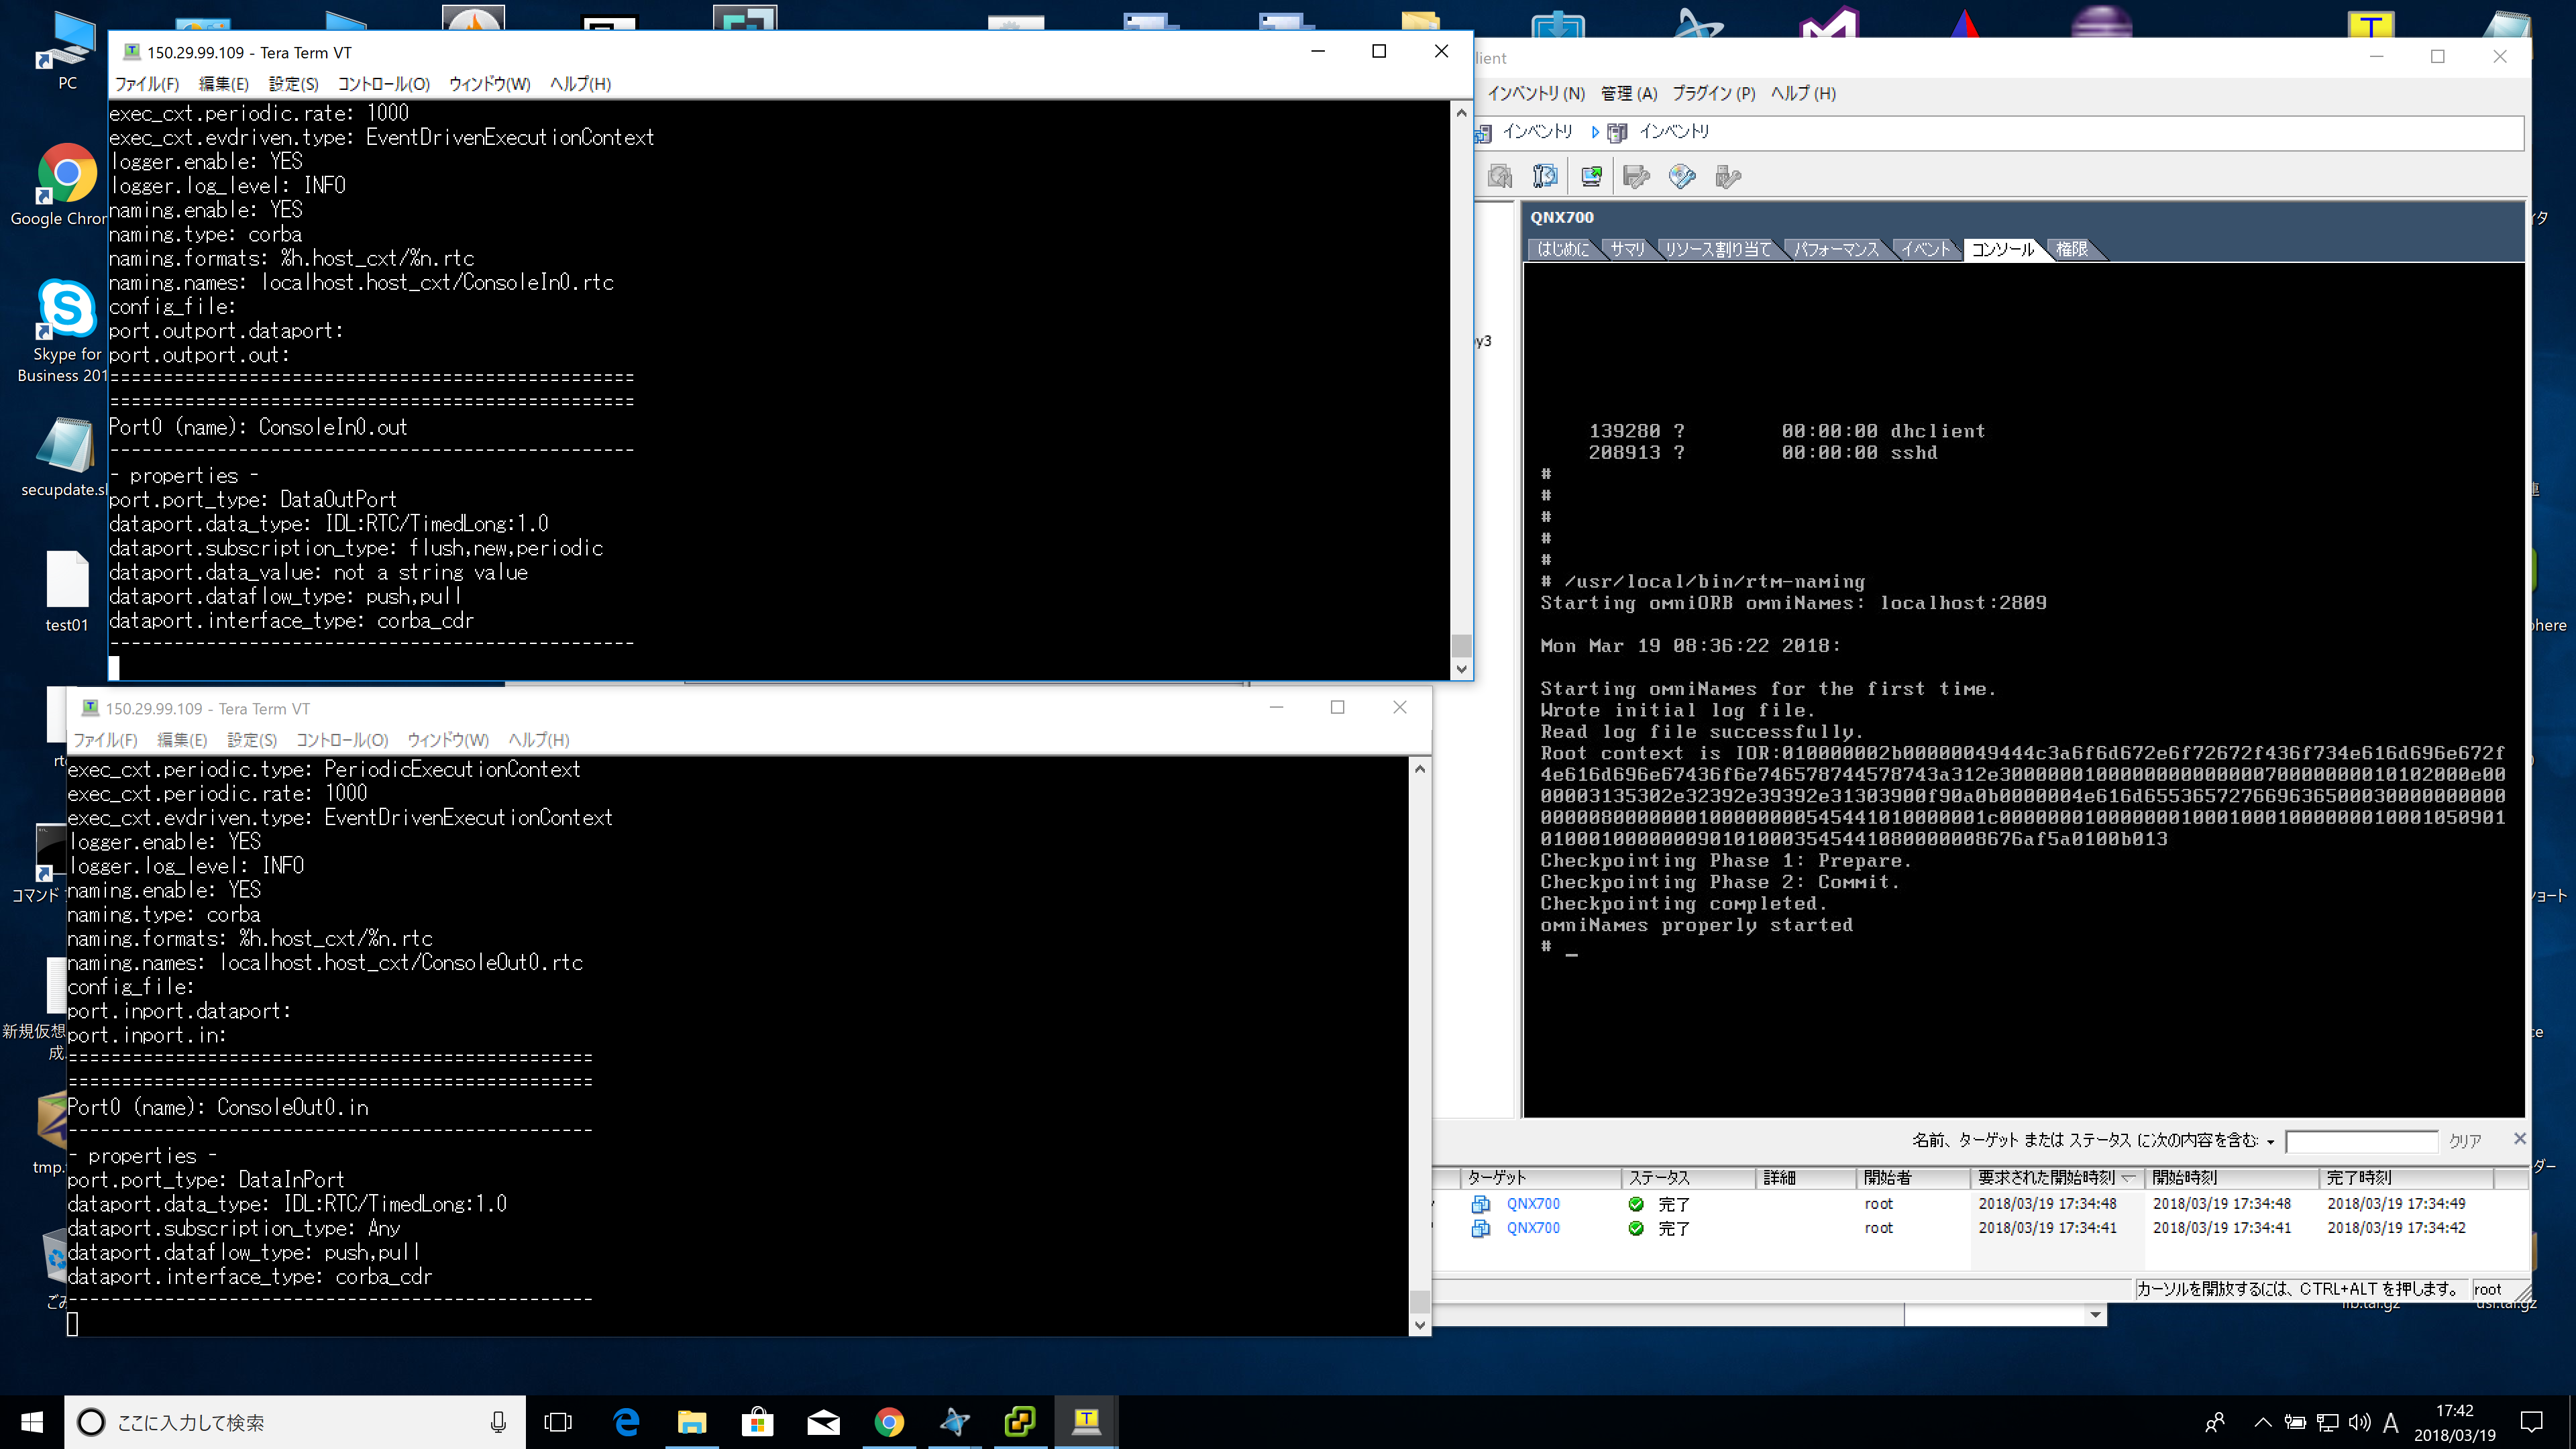
Task: Open Windows Start menu
Action: pos(32,1422)
